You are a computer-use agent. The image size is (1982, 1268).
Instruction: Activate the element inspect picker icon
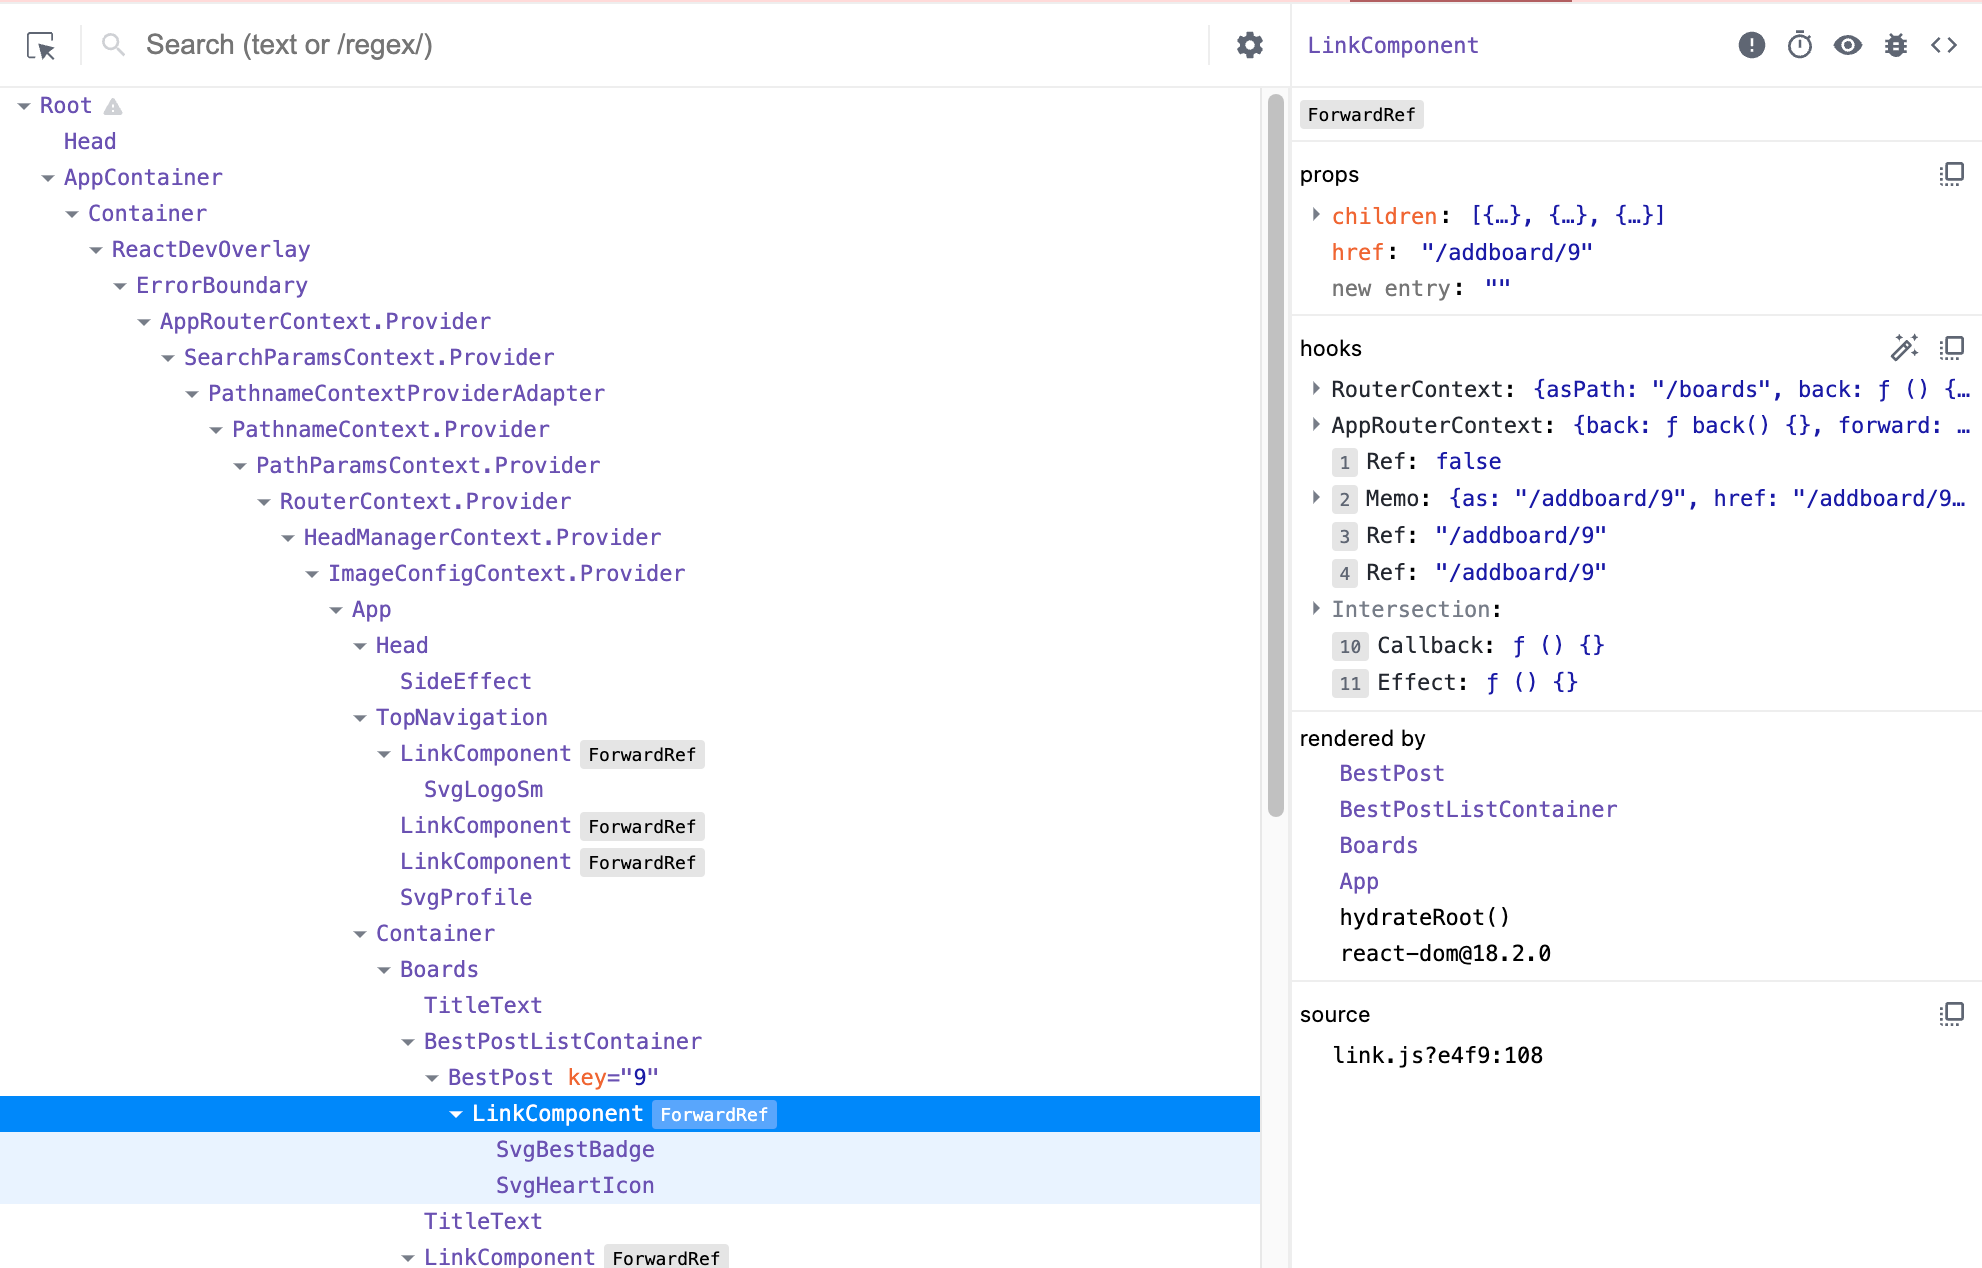click(41, 45)
